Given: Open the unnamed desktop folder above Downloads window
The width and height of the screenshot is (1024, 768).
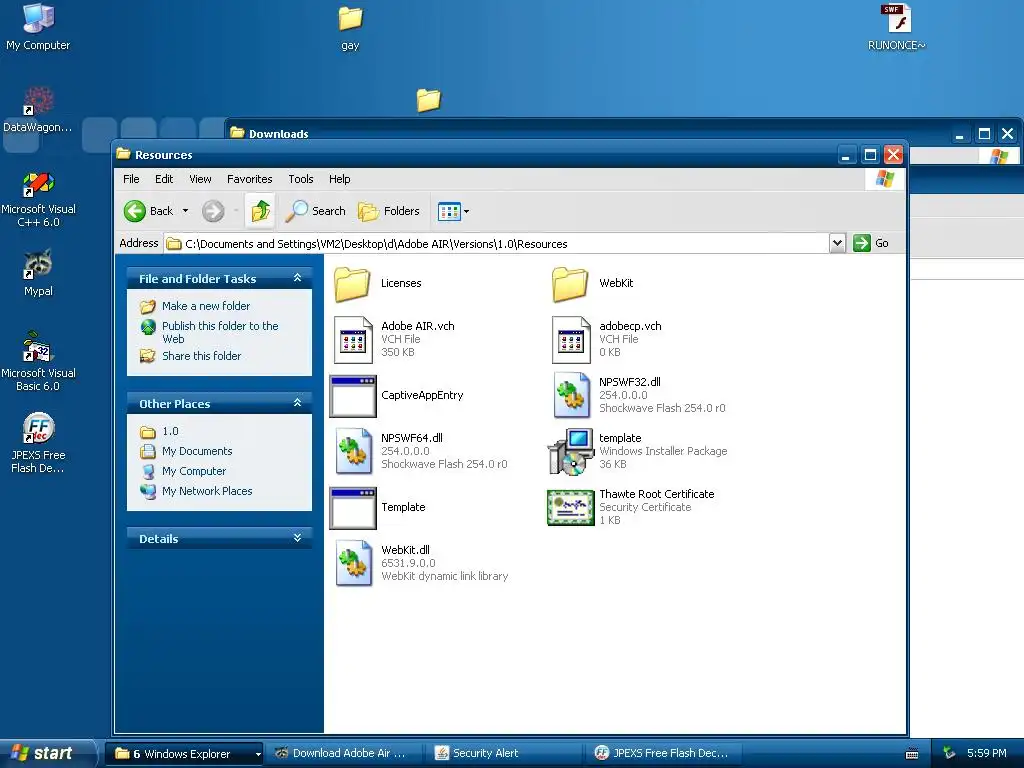Looking at the screenshot, I should pos(428,100).
